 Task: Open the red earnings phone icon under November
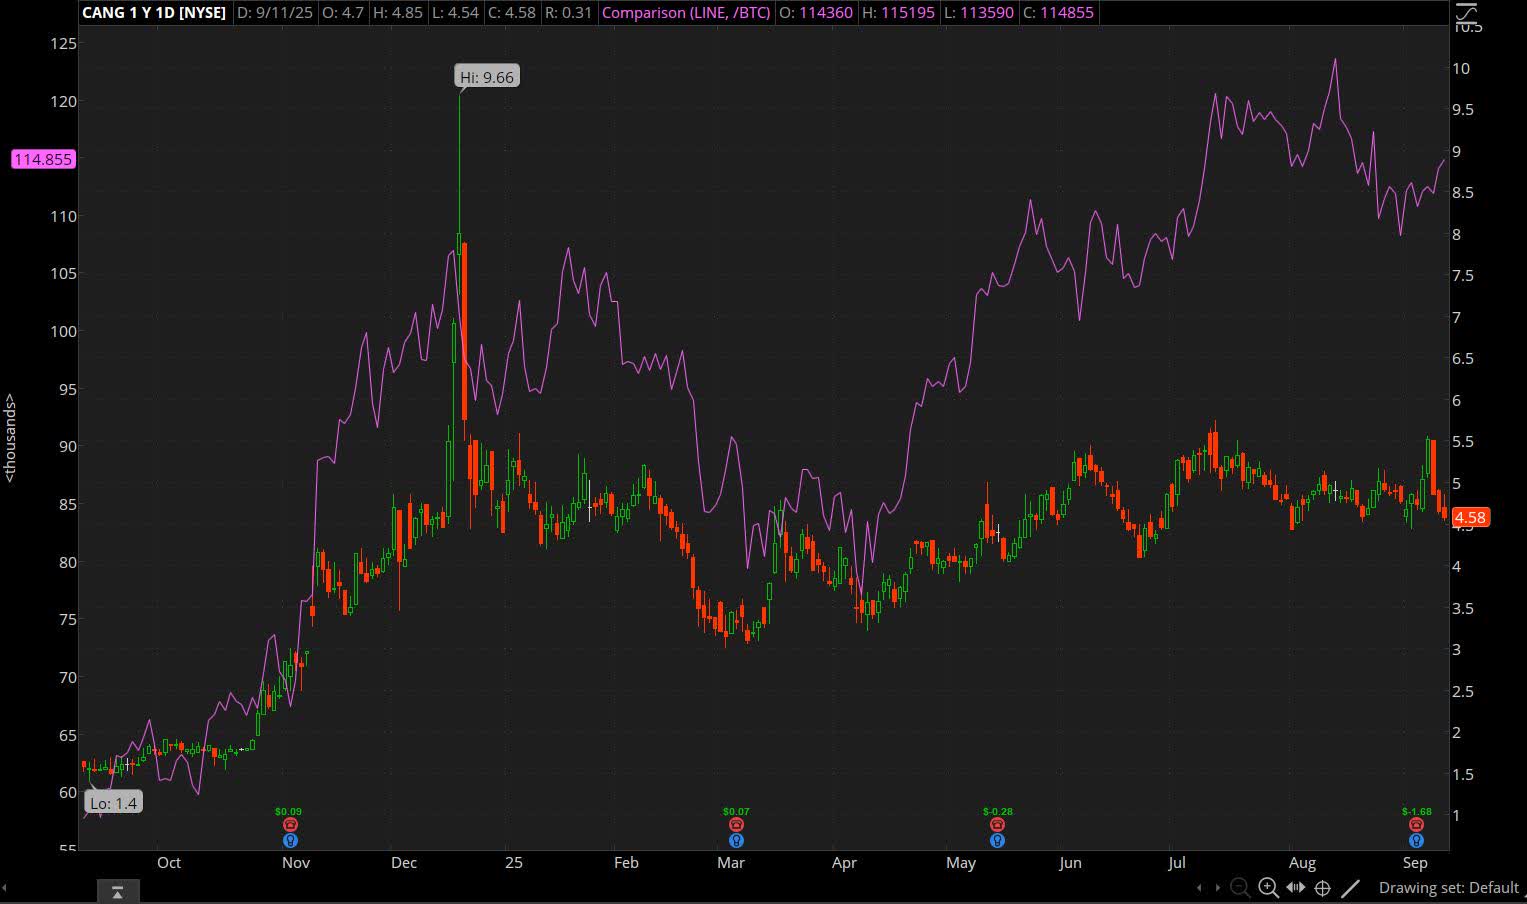290,824
